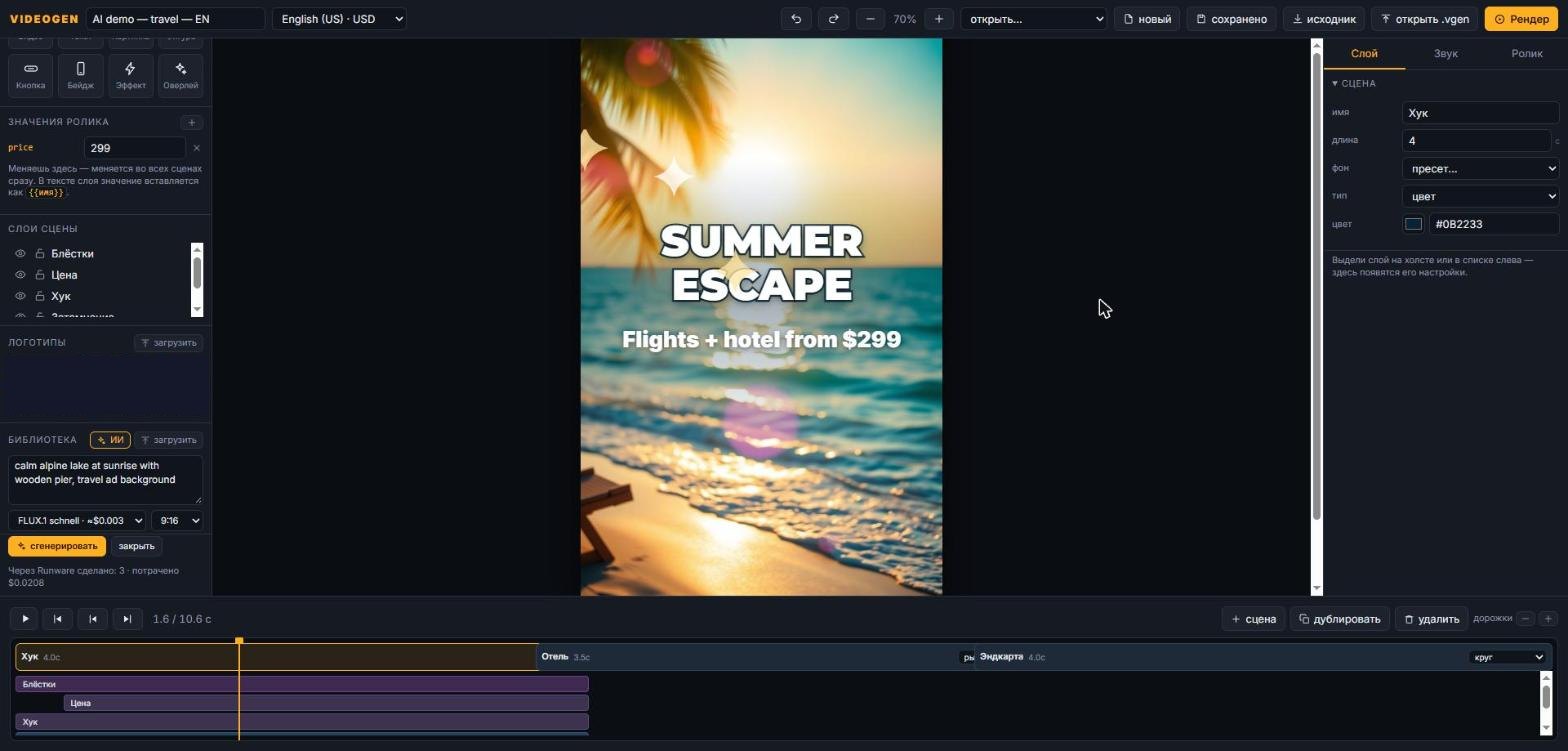Remove the price variable
The image size is (1568, 751).
coord(196,148)
